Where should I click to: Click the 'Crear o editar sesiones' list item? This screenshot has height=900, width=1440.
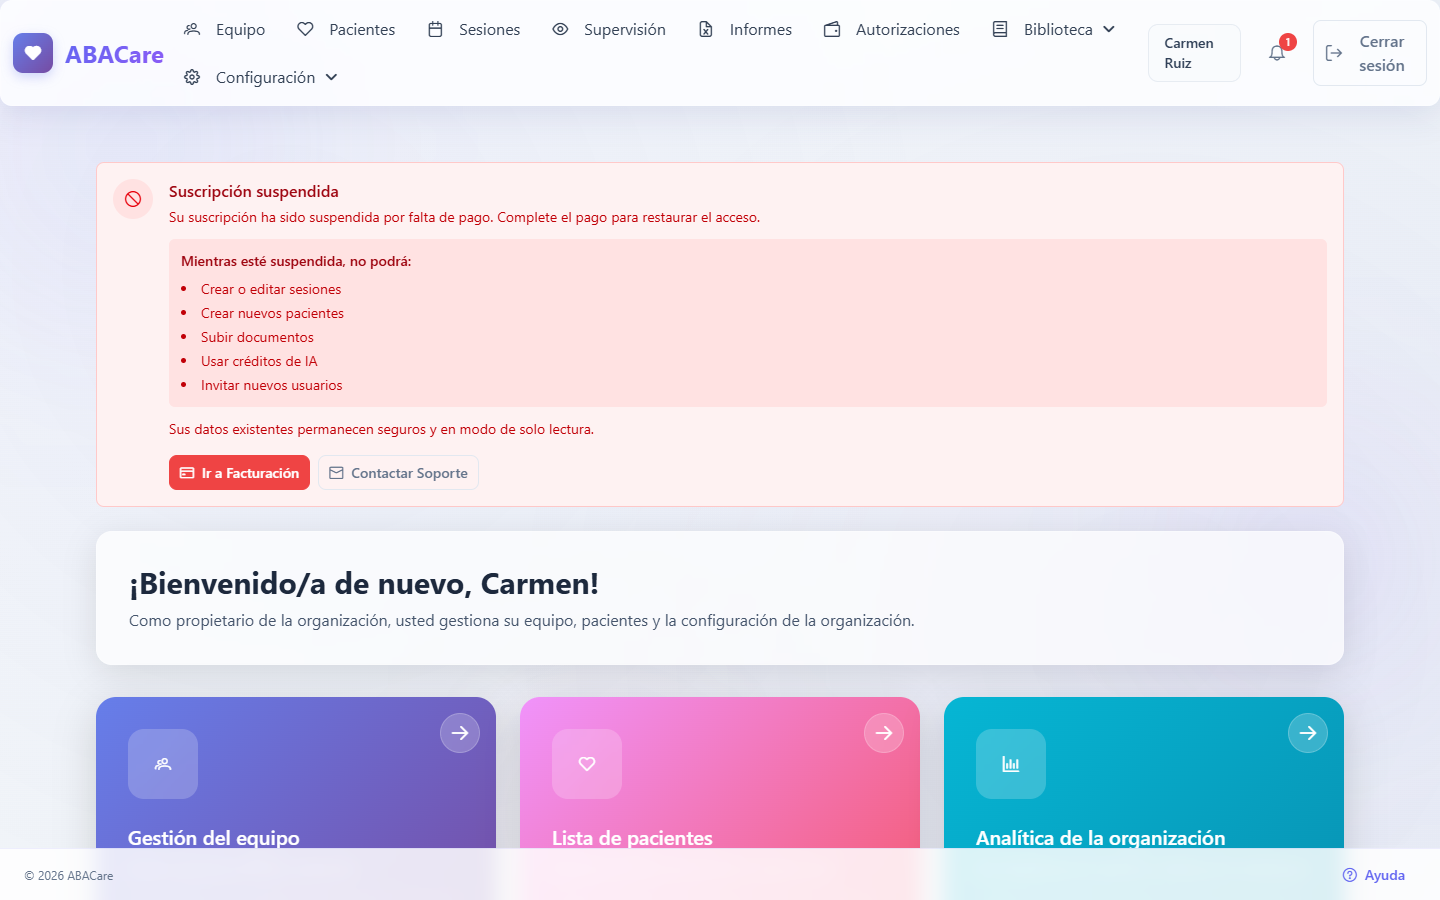pos(271,289)
